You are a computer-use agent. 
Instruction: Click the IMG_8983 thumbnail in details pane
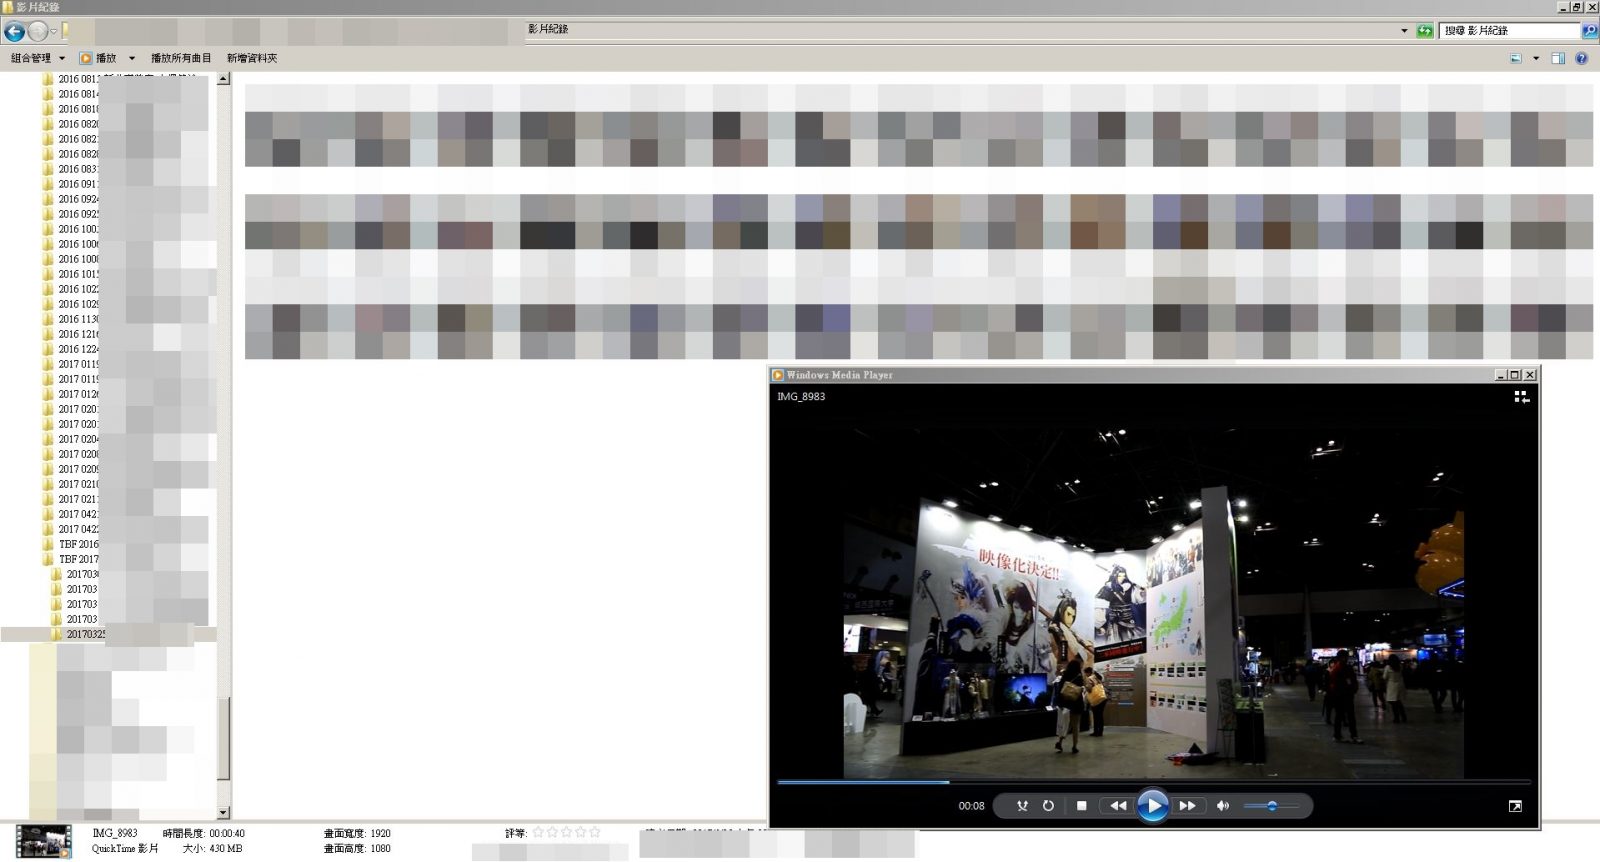pyautogui.click(x=44, y=841)
